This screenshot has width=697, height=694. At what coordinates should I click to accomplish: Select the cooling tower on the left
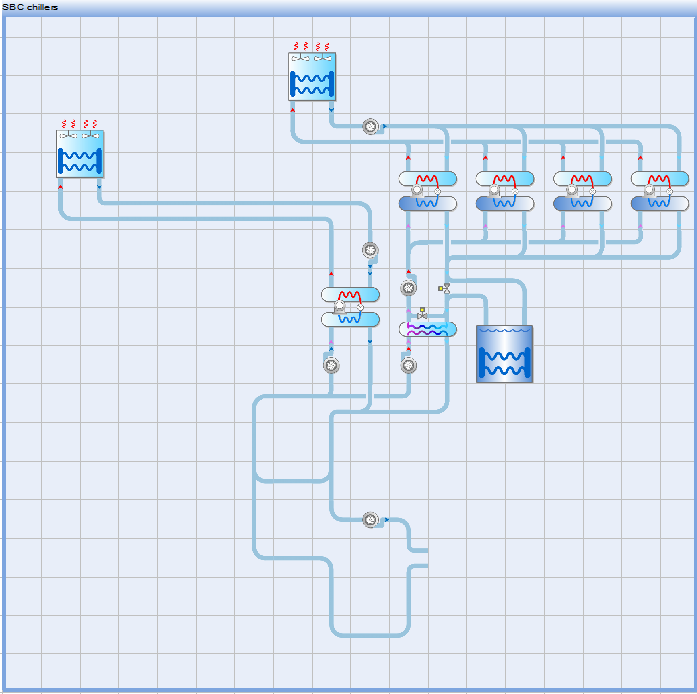coord(80,154)
